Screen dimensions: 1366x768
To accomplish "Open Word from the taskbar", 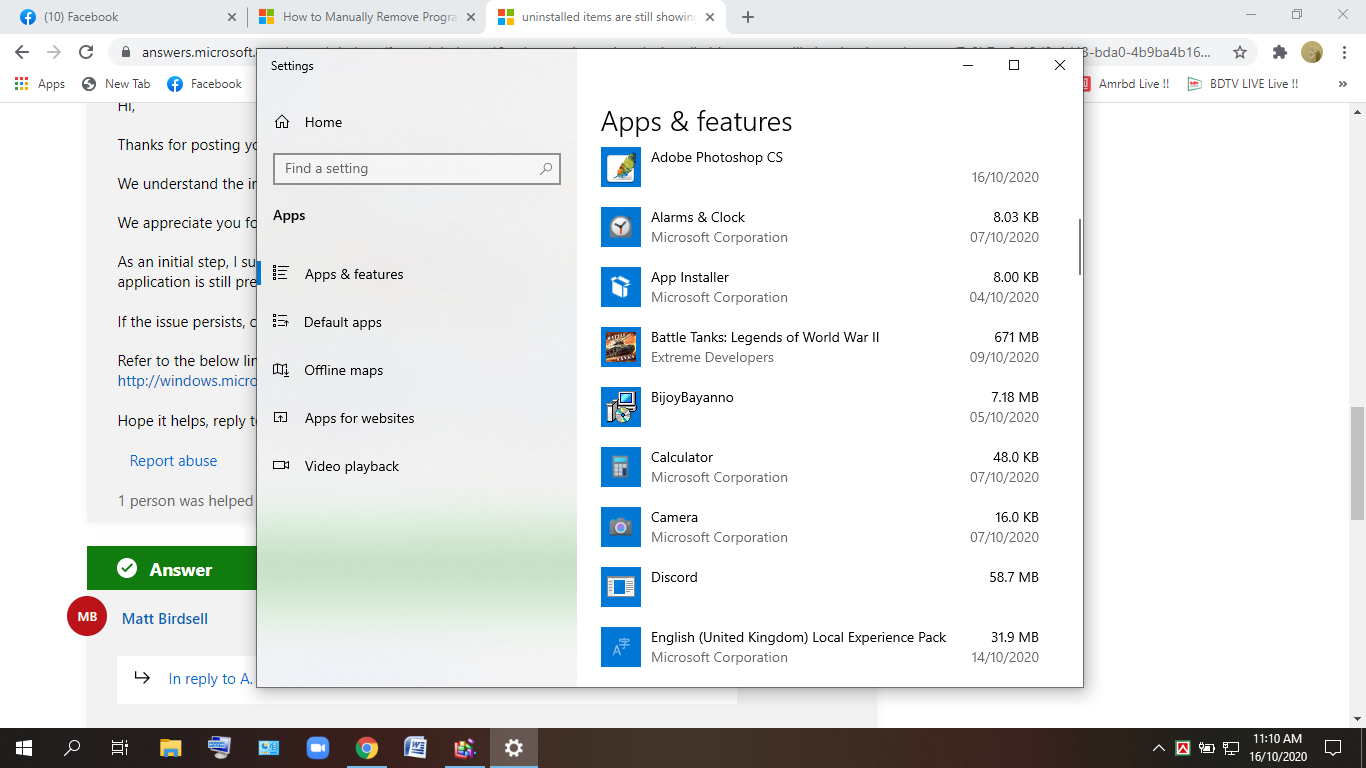I will click(x=415, y=748).
